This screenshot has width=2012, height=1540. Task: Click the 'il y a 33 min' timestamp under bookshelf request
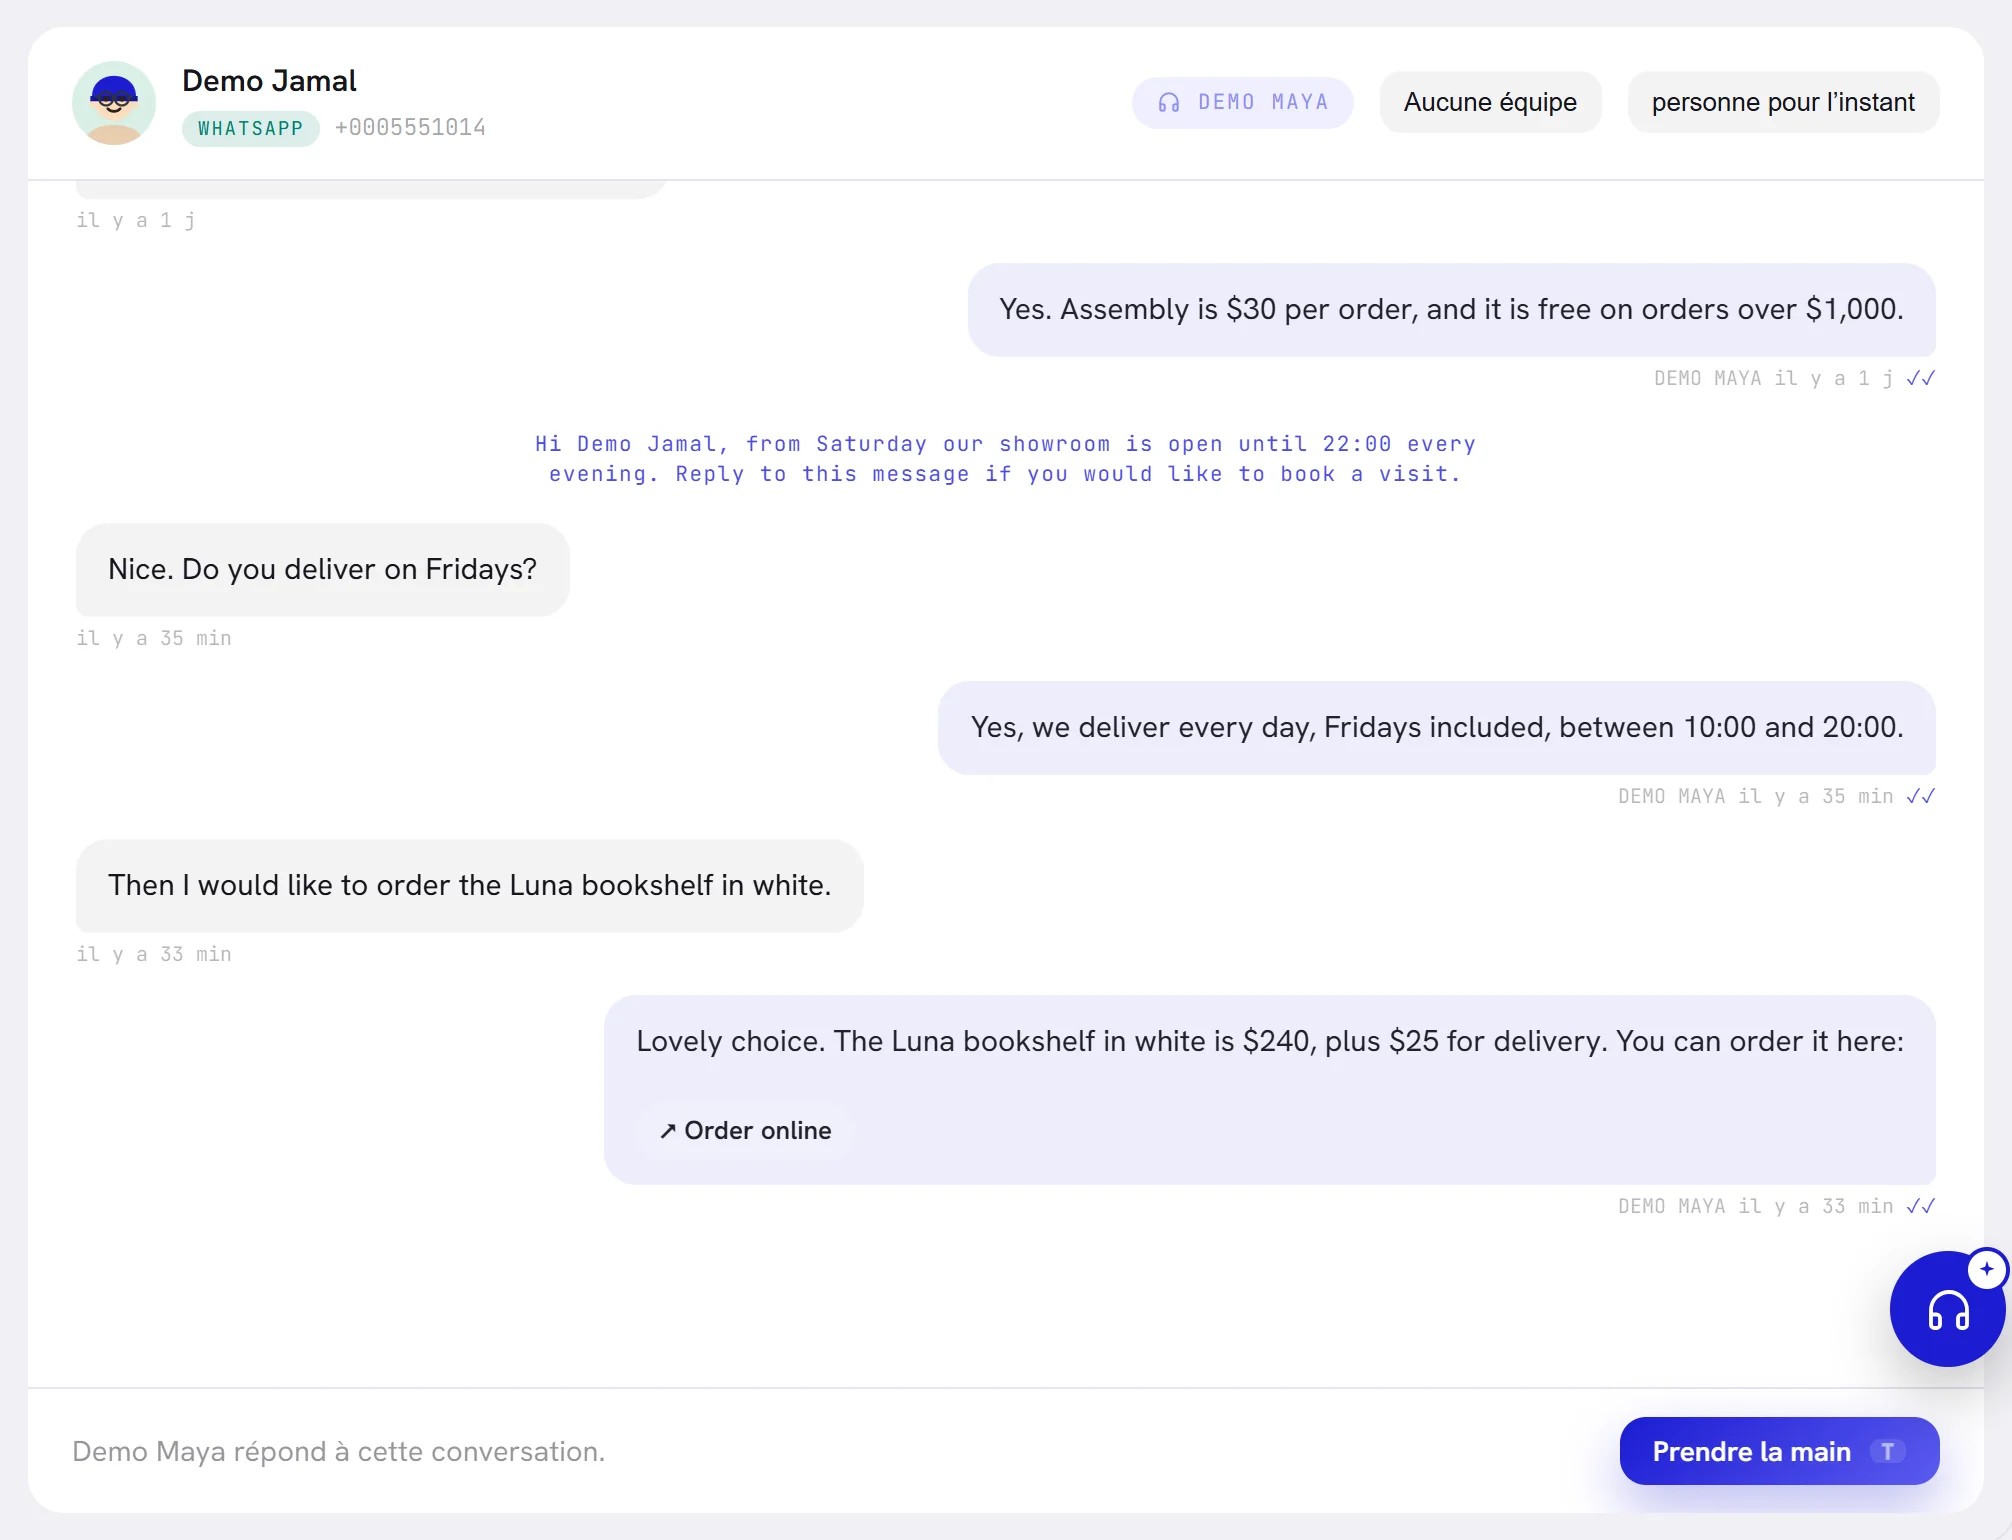154,954
